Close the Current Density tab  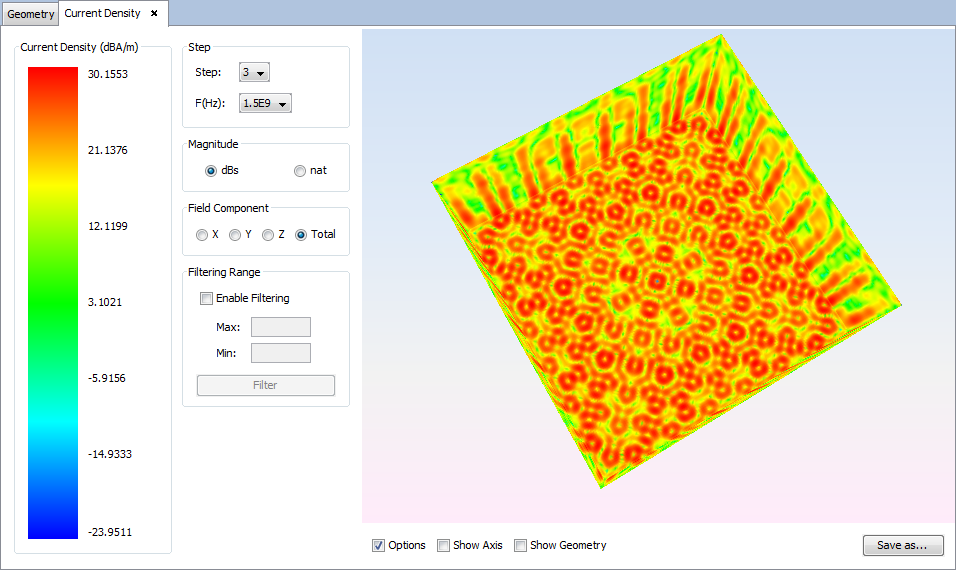tap(154, 14)
